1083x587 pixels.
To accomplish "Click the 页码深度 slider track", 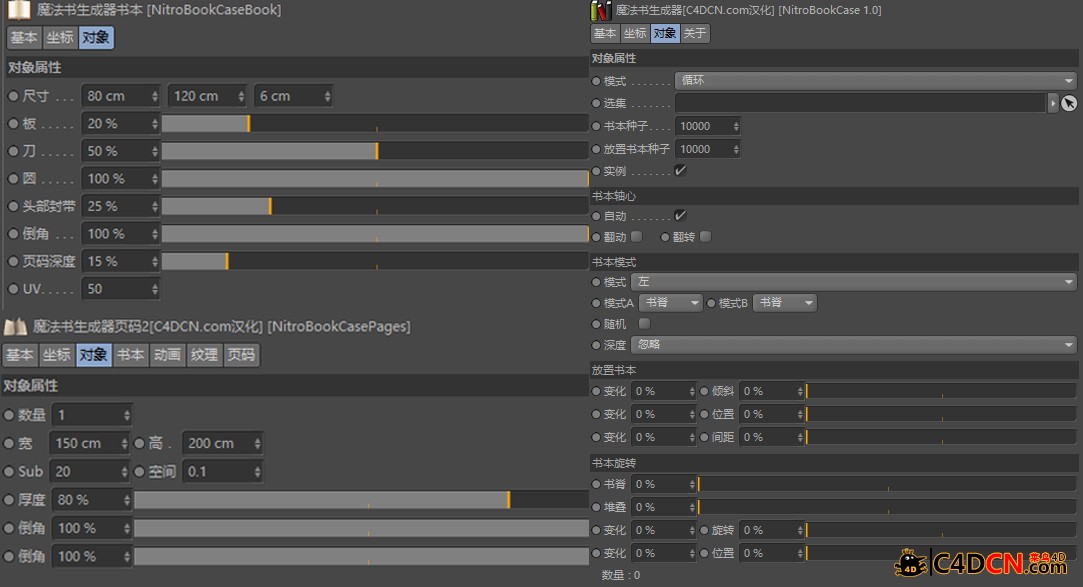I will pyautogui.click(x=375, y=262).
